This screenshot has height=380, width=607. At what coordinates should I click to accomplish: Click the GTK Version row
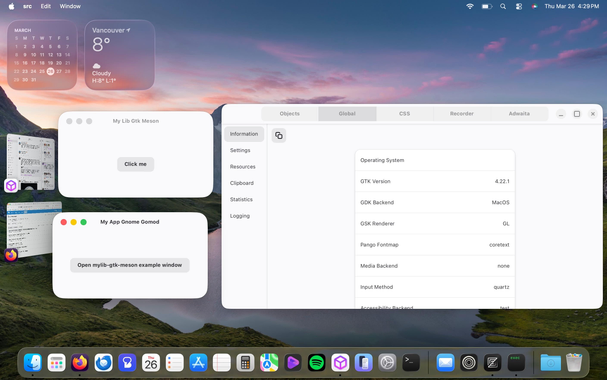[435, 181]
